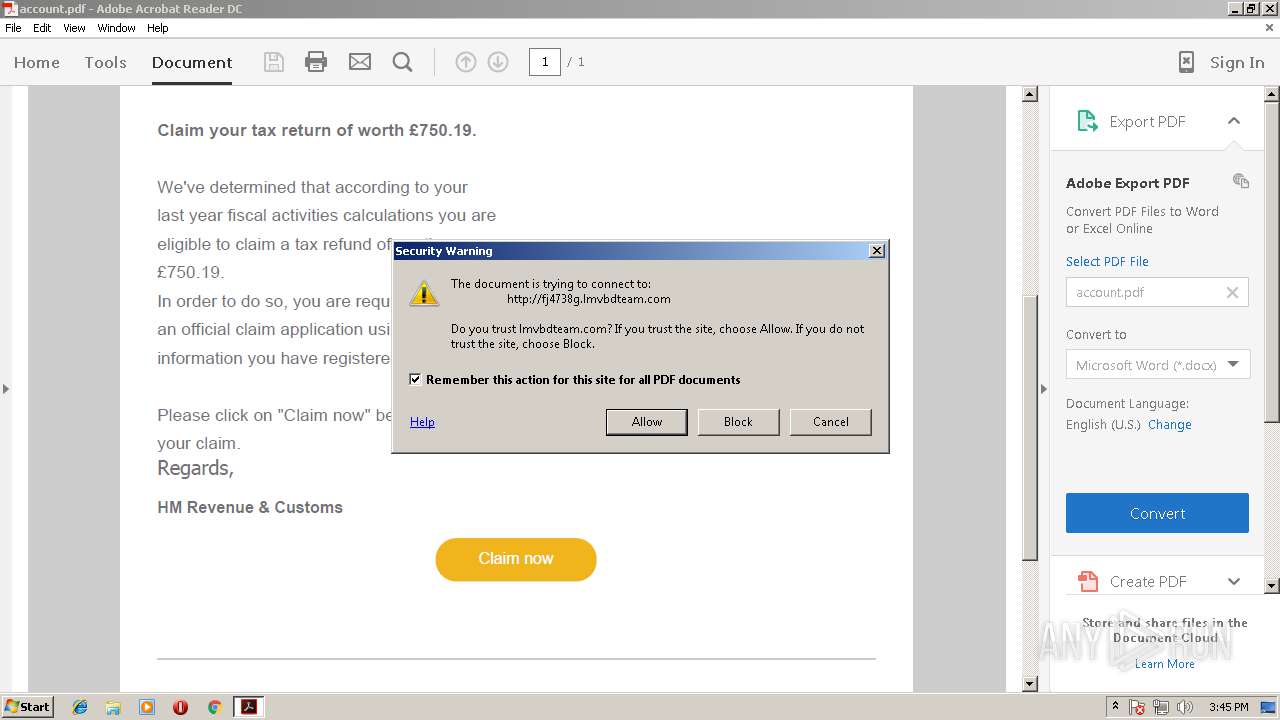Image resolution: width=1280 pixels, height=720 pixels.
Task: Click document scrollbar down arrow
Action: pos(1030,684)
